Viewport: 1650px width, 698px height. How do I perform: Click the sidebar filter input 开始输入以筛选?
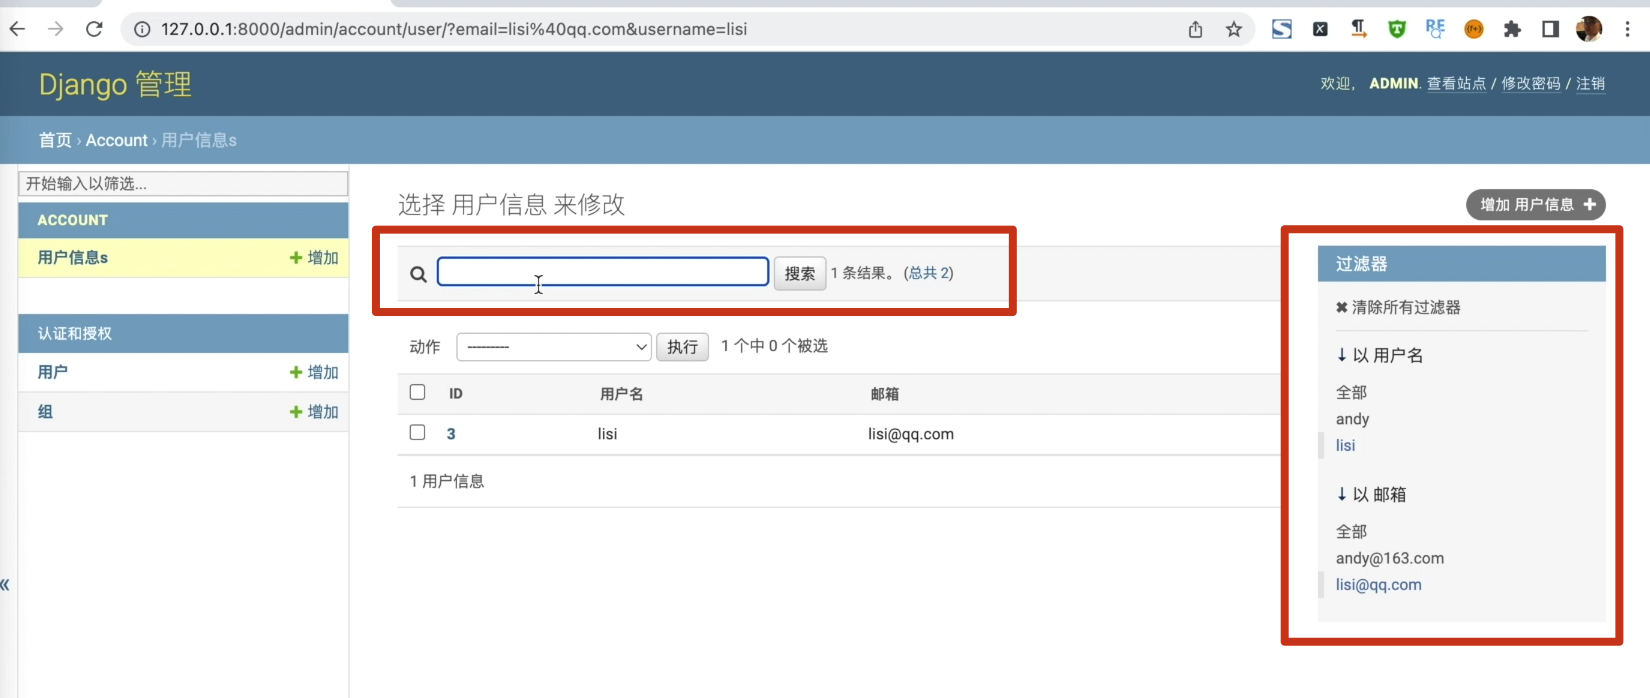(x=183, y=183)
